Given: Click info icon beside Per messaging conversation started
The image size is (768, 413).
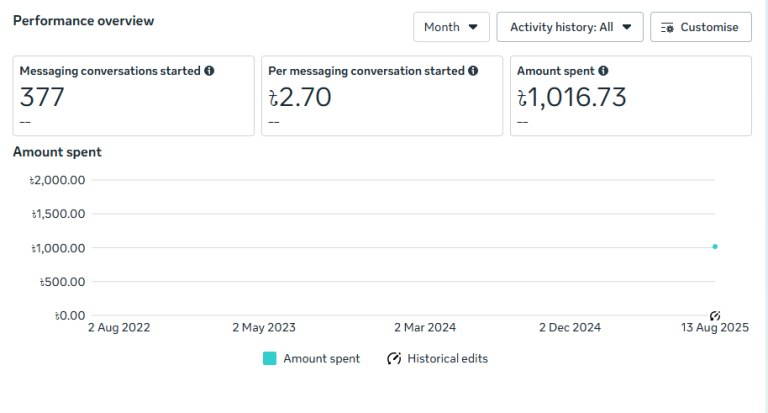Looking at the screenshot, I should 473,71.
